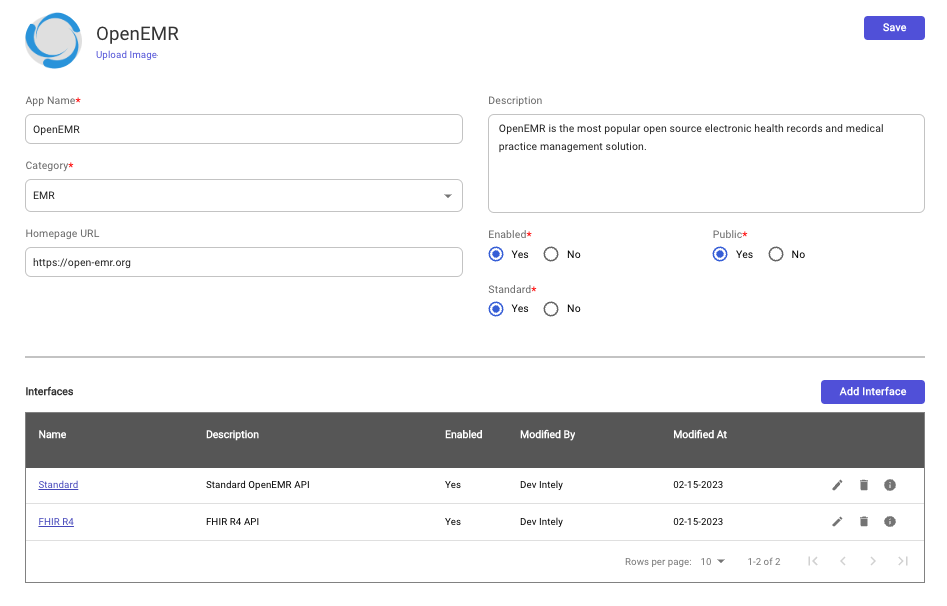Sort by the Enabled column header

click(464, 435)
